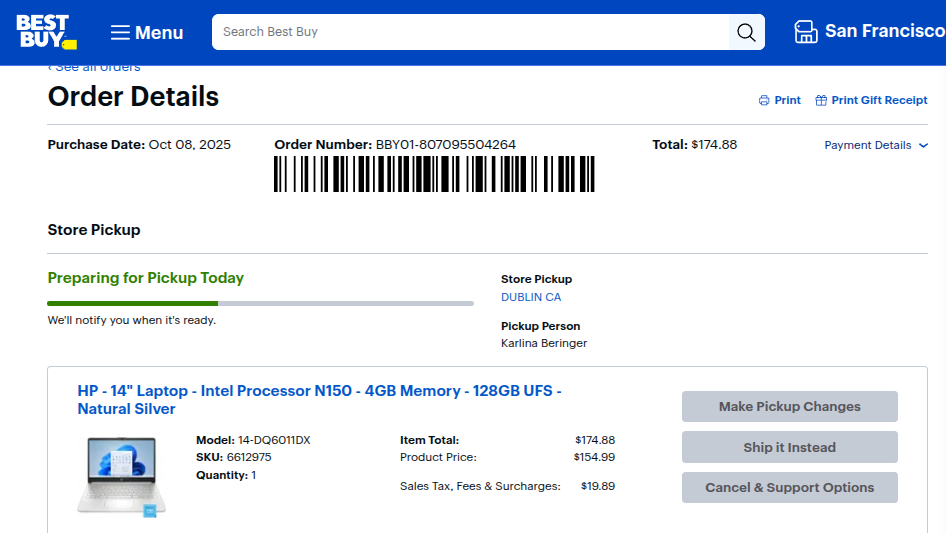
Task: Click Sales Tax $19.89 value
Action: pyautogui.click(x=598, y=486)
